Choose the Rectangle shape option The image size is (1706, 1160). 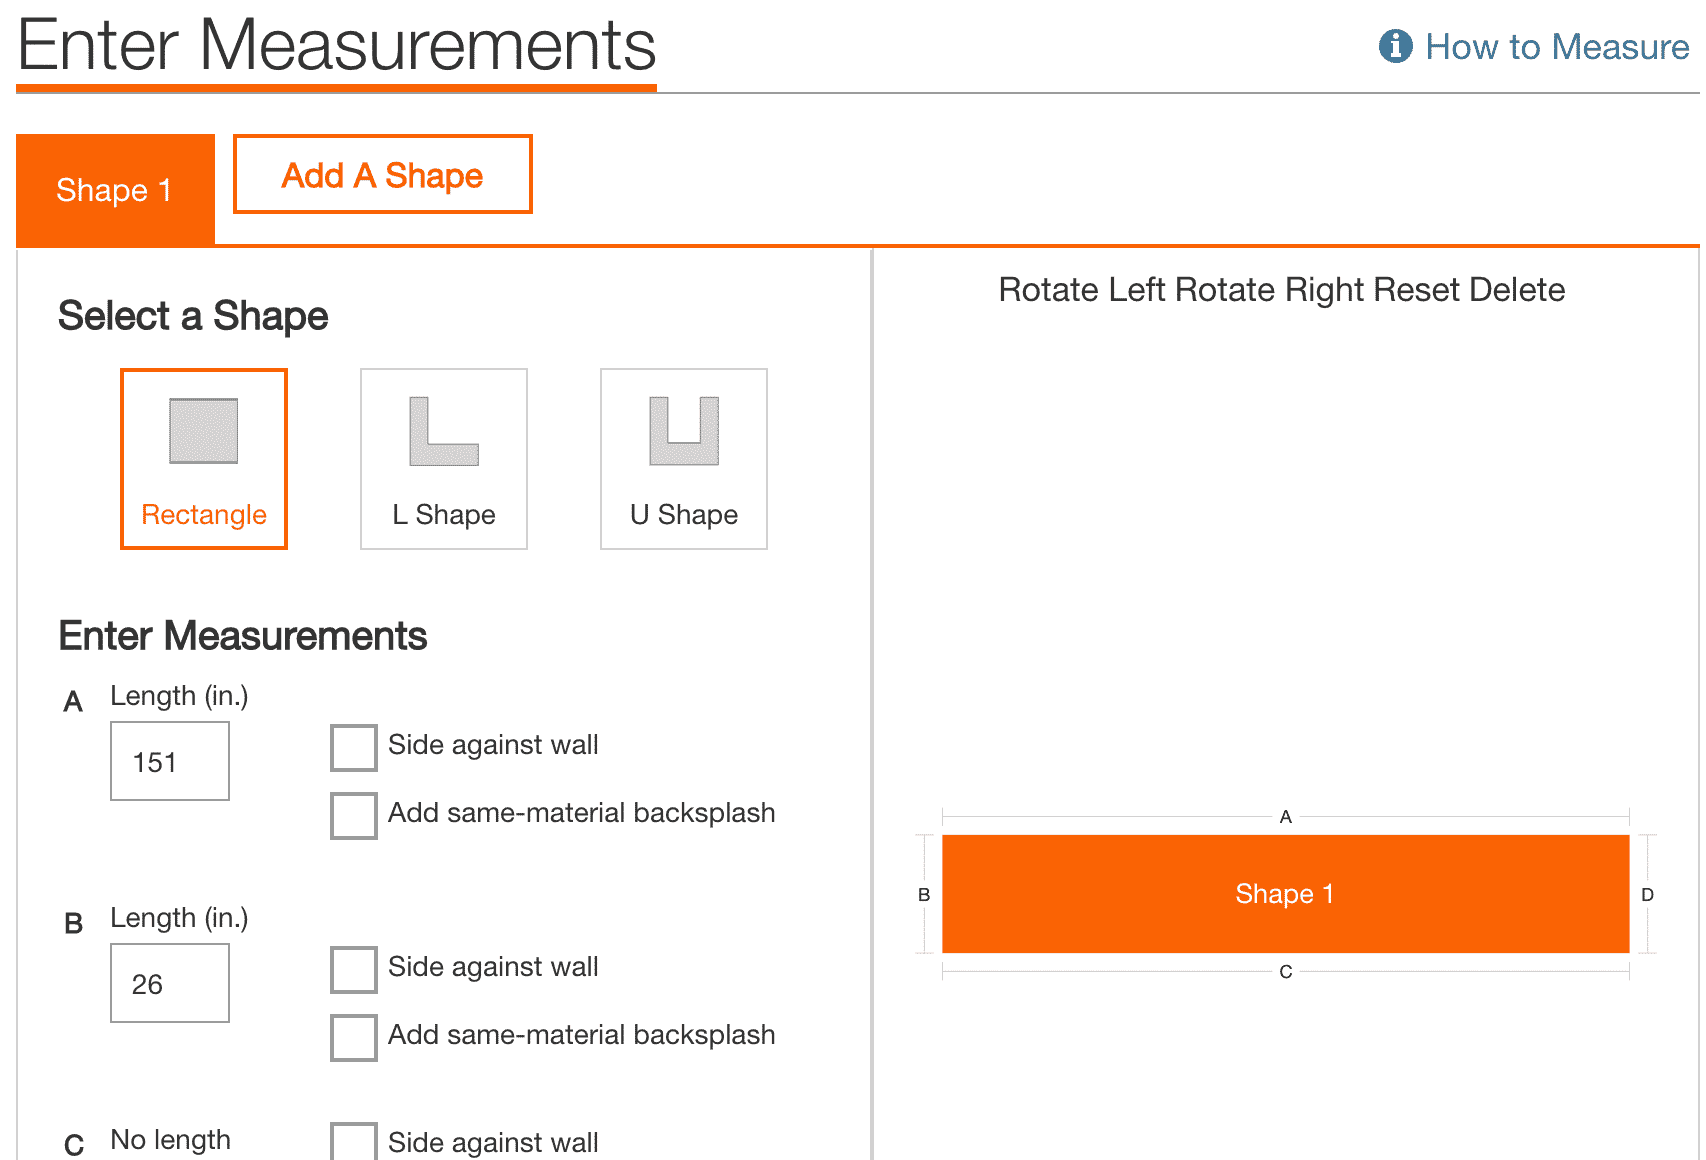pos(204,459)
